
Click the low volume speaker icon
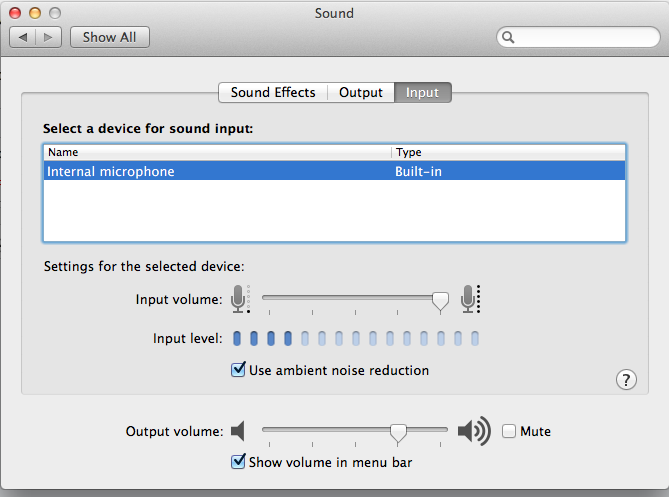tap(238, 431)
